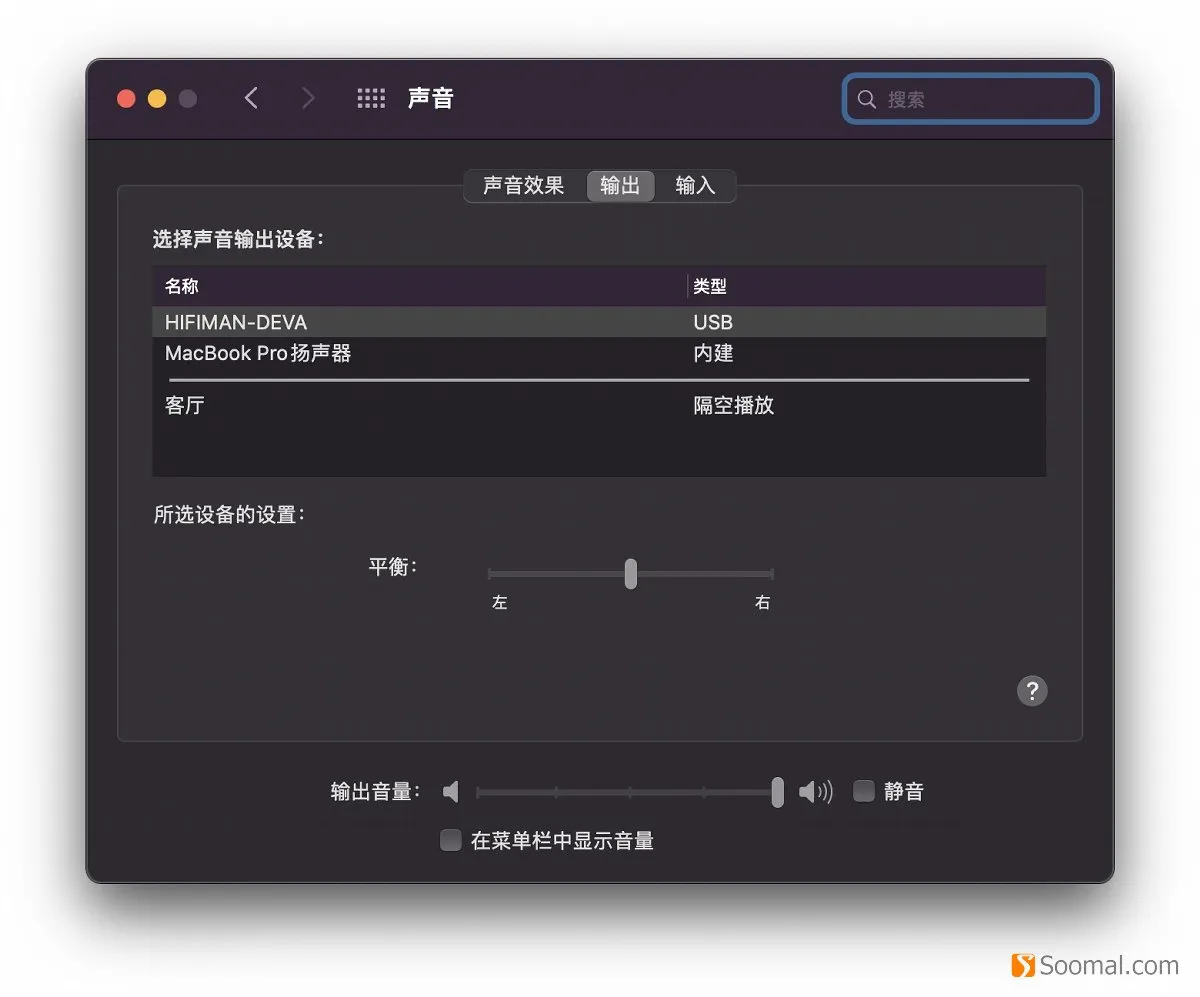Select HIFIMAN-DEVA output device

coord(599,322)
